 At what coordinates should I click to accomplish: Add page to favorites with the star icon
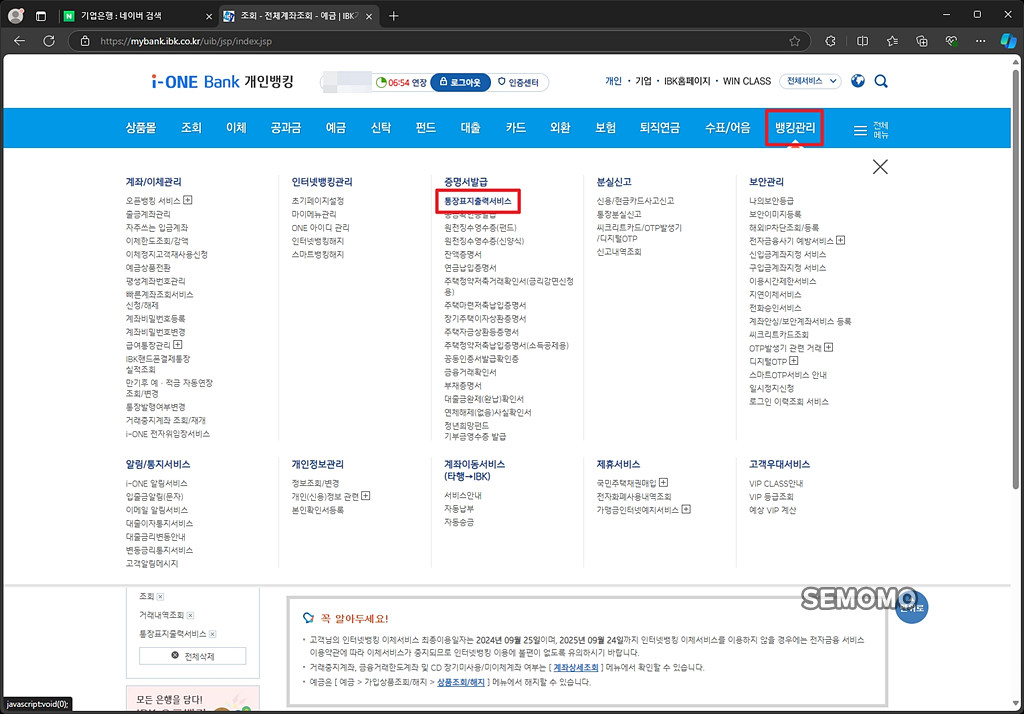tap(794, 41)
